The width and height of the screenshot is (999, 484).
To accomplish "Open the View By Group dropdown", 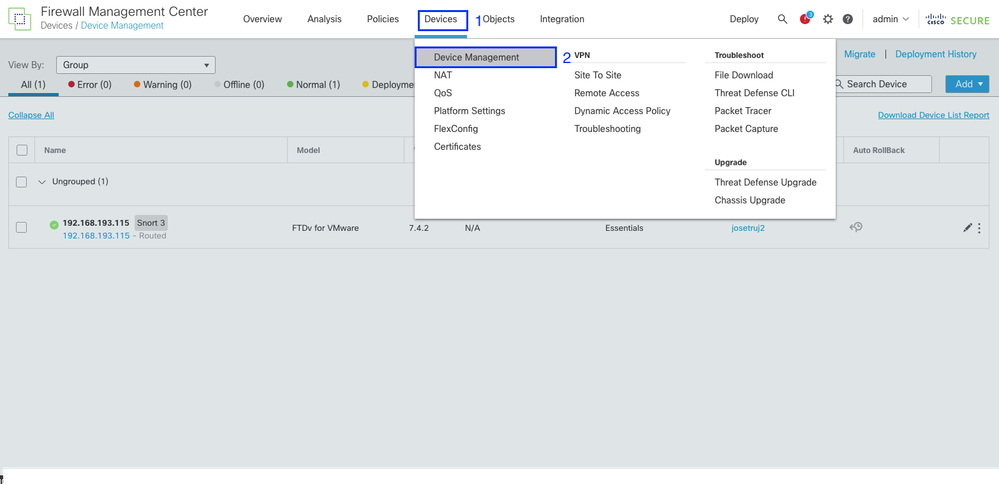I will (136, 65).
